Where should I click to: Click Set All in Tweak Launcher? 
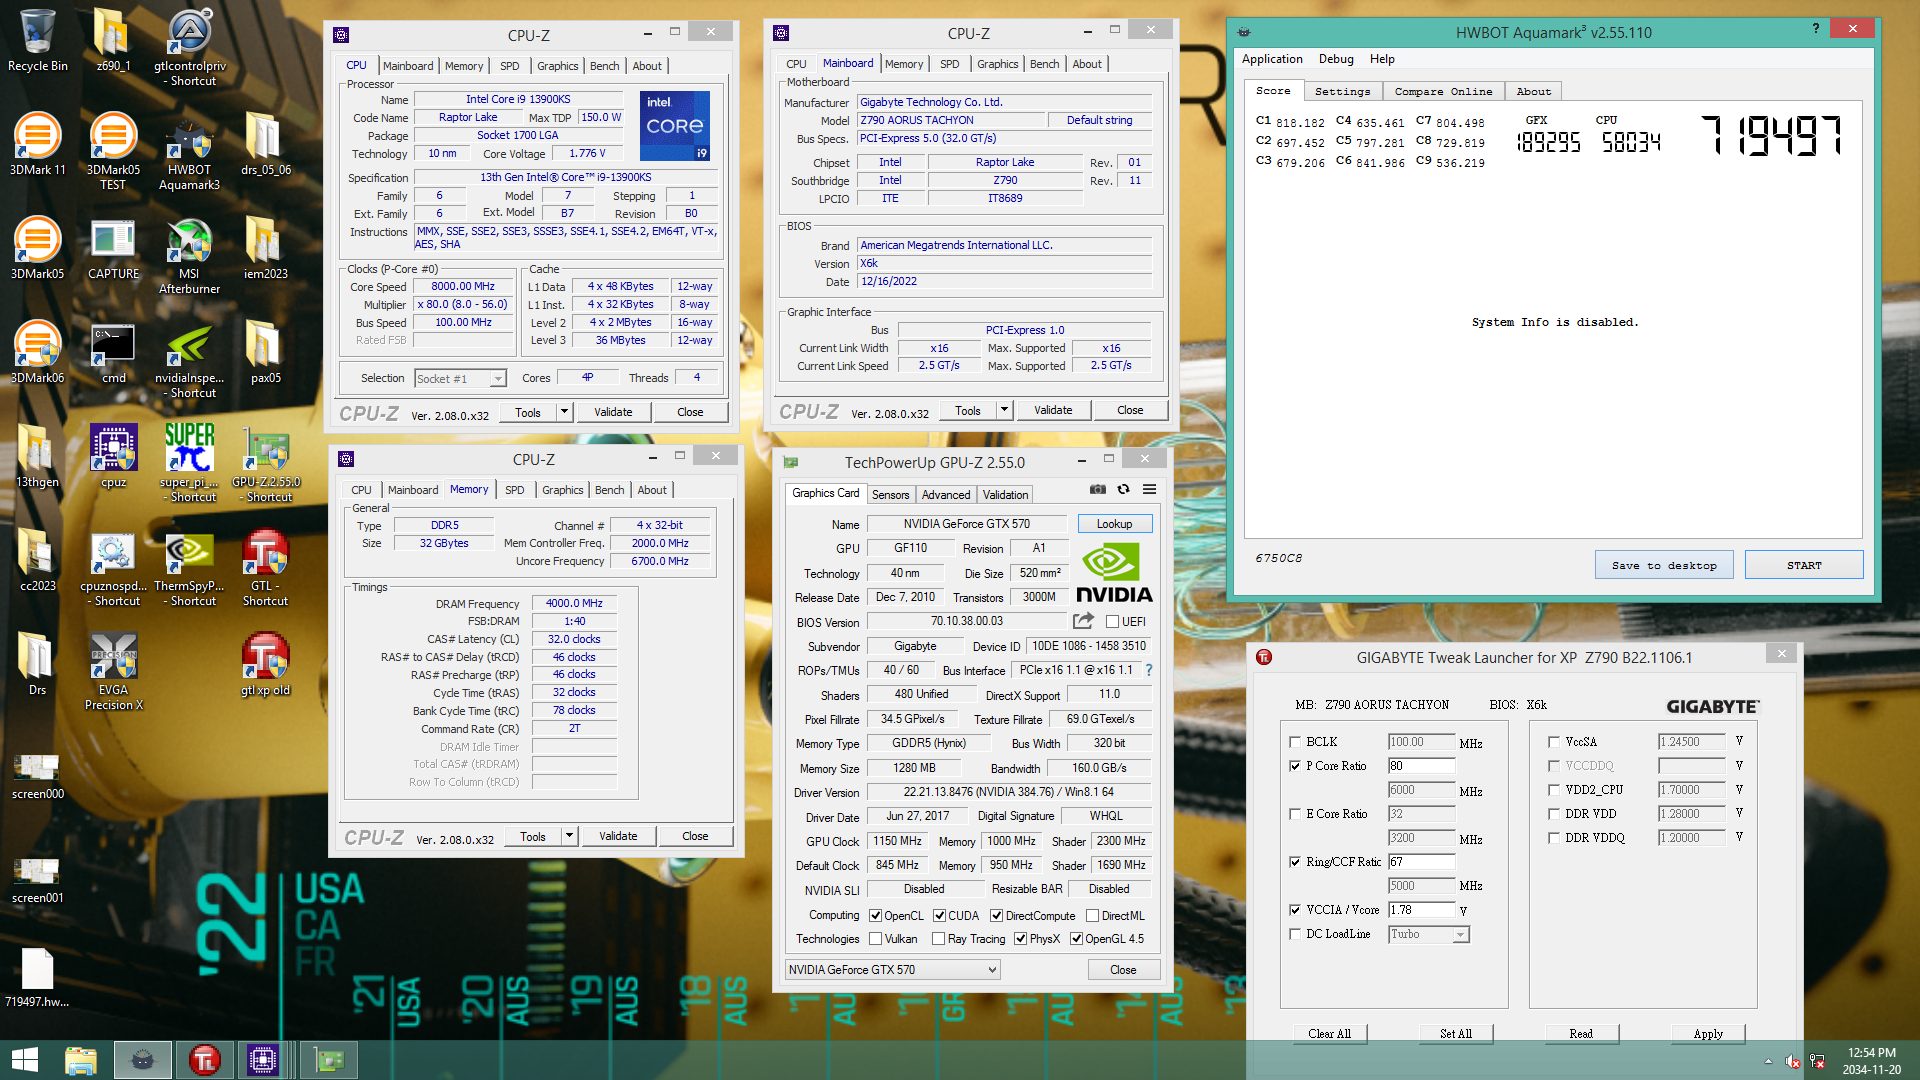pos(1456,1034)
